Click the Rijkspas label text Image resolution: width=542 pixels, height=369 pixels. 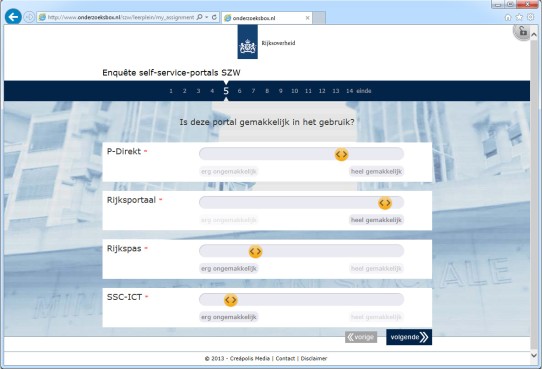click(124, 249)
